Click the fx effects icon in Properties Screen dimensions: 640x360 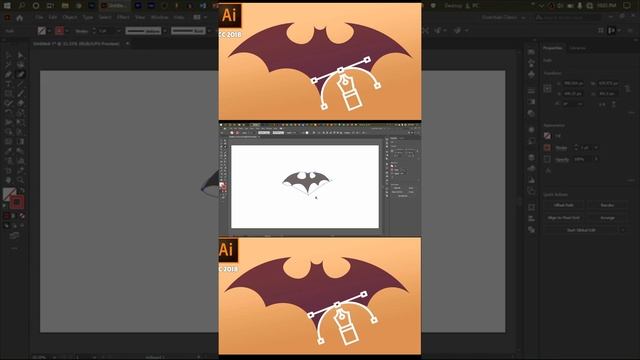(548, 171)
